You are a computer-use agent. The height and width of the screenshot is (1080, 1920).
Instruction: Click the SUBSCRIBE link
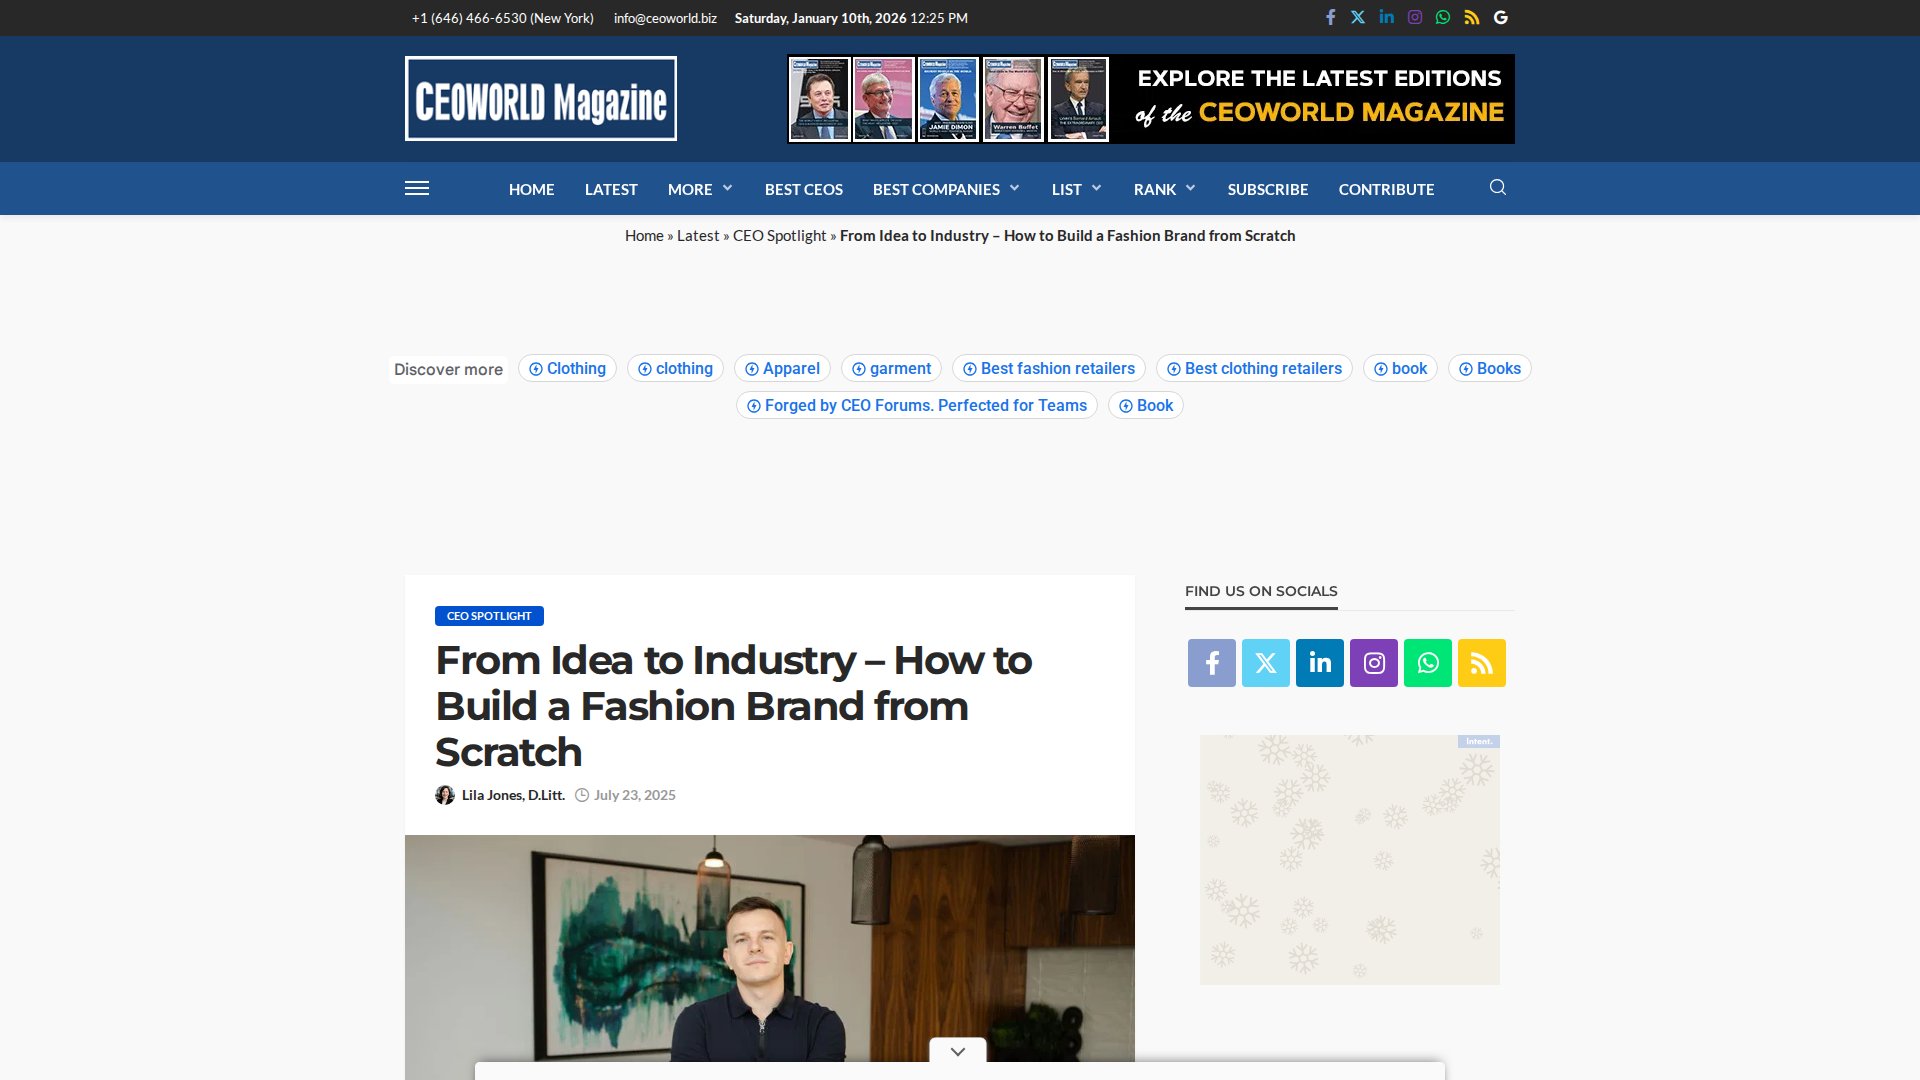coord(1267,188)
